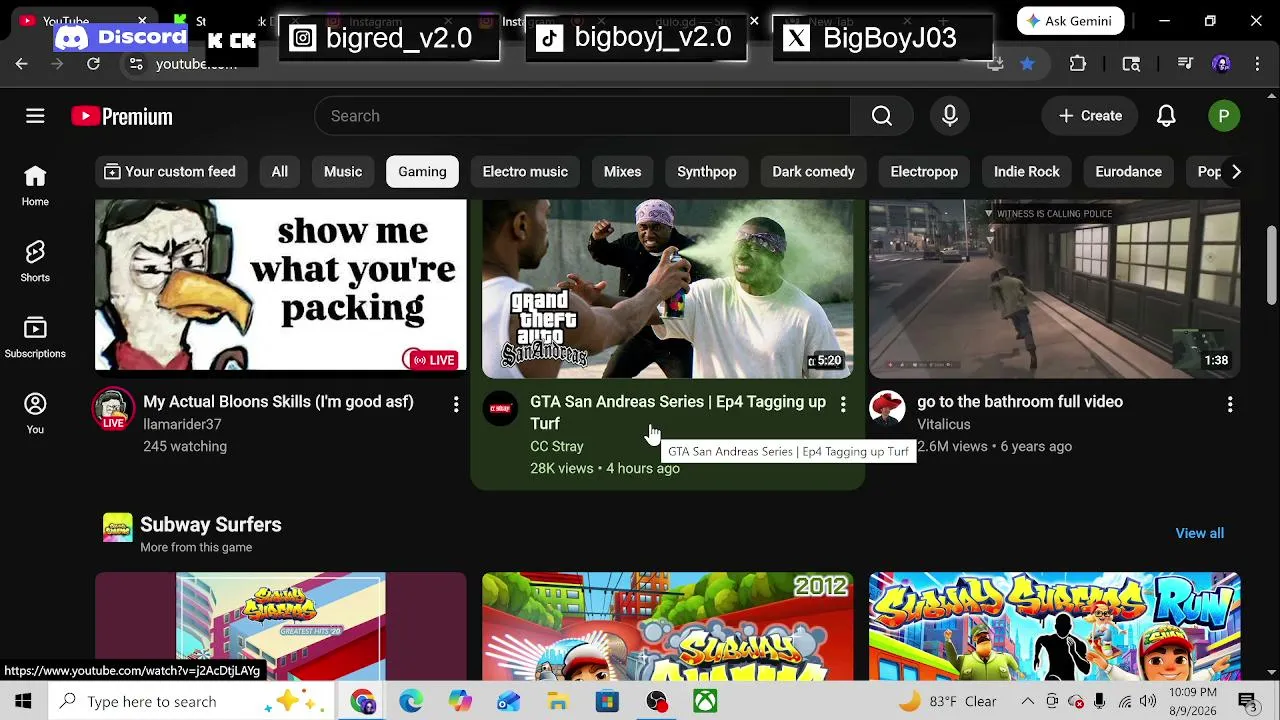Click the magnifier search button
Image resolution: width=1280 pixels, height=720 pixels.
tap(881, 116)
